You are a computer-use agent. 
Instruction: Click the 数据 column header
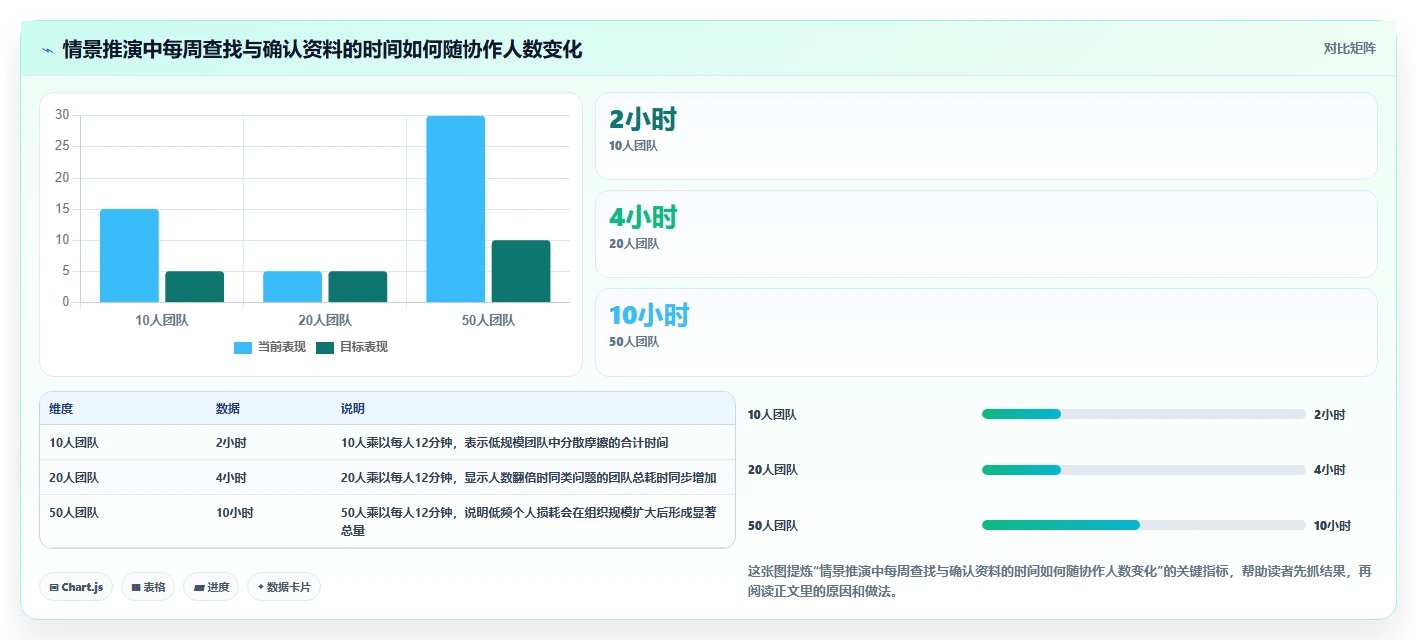click(228, 409)
